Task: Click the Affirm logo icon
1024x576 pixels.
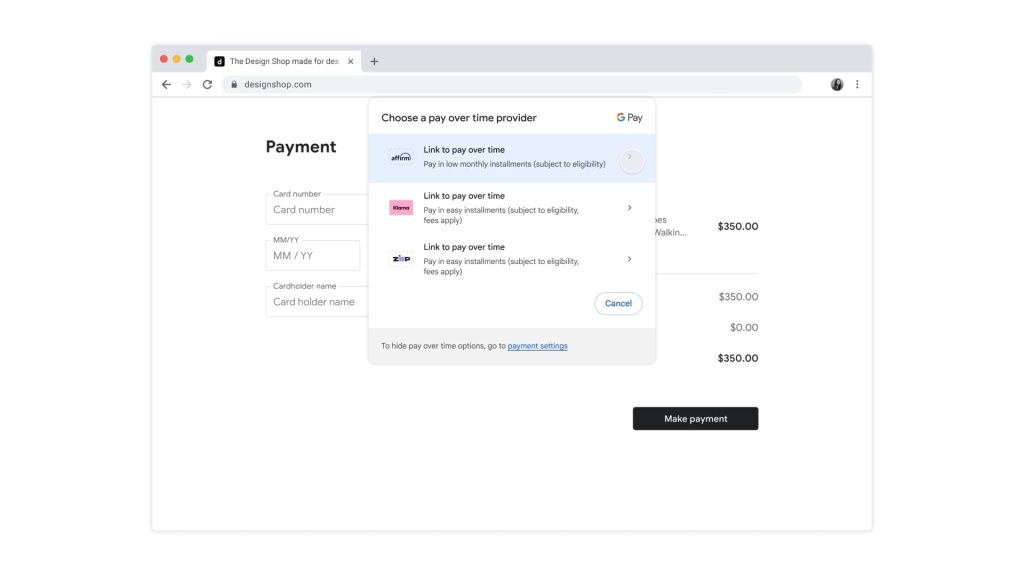Action: tap(400, 157)
